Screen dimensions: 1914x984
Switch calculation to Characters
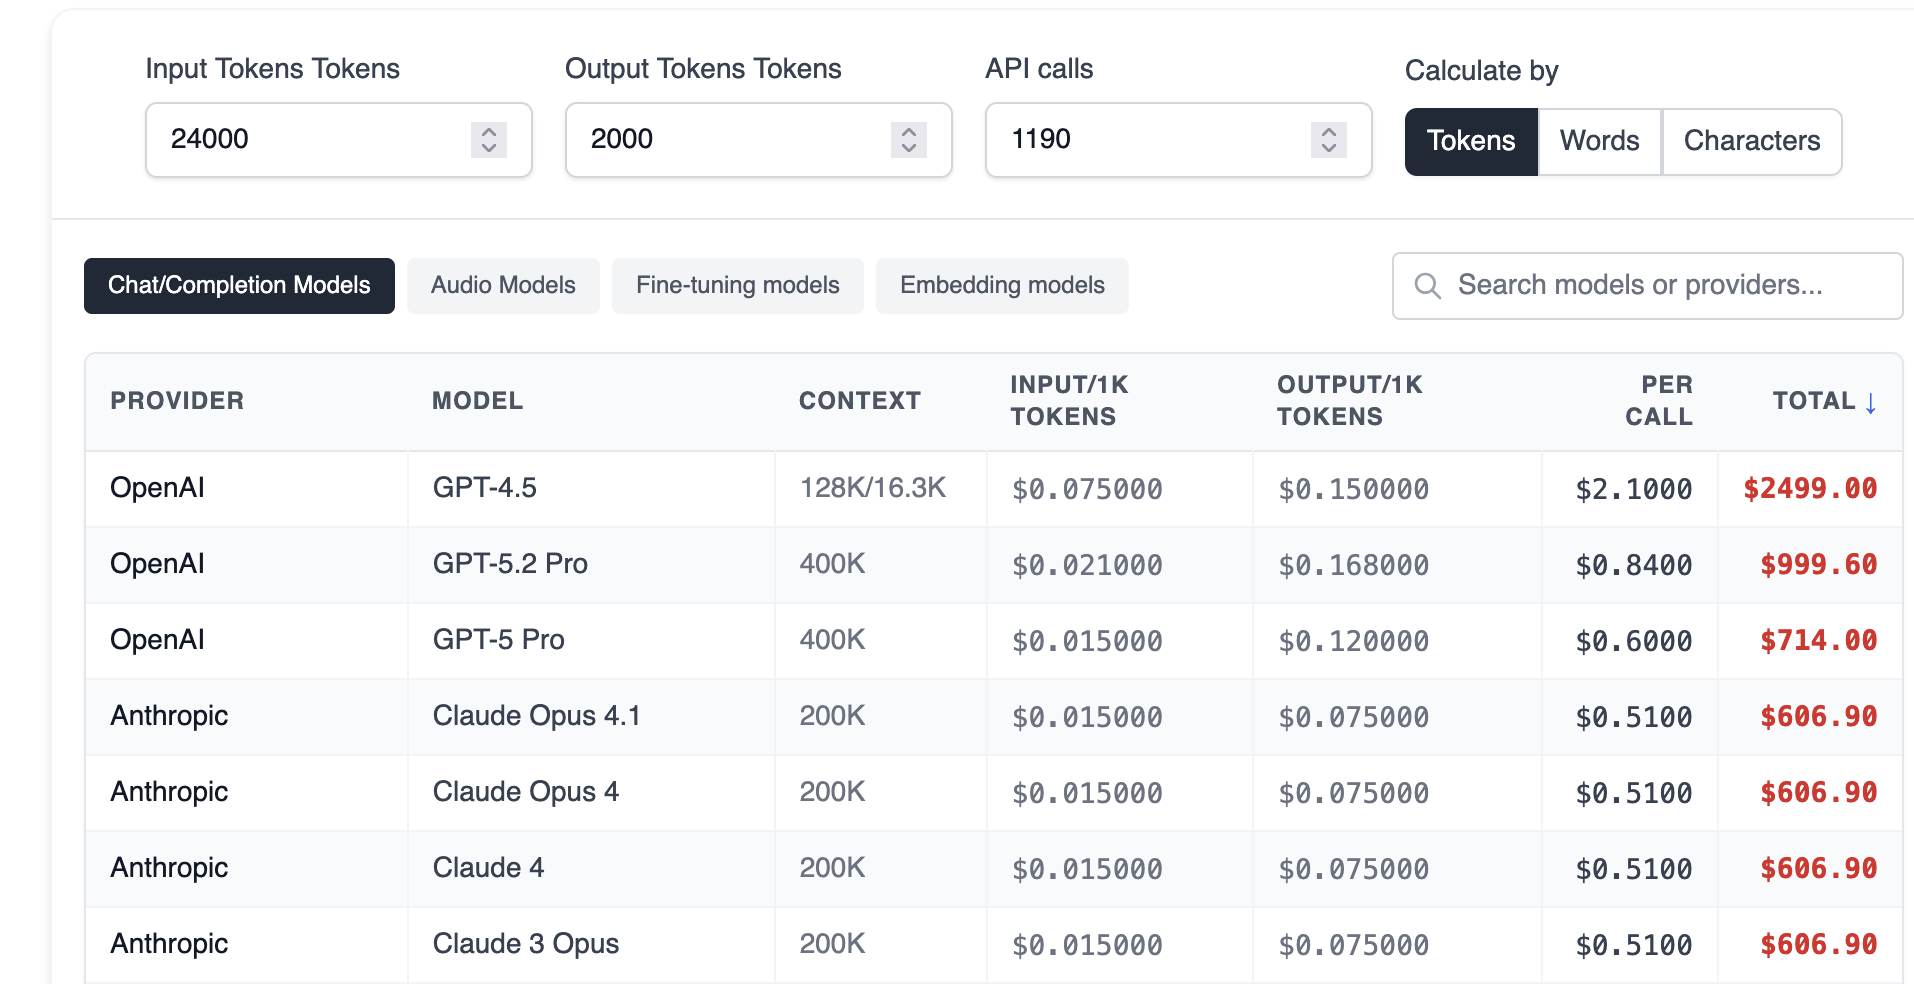pyautogui.click(x=1751, y=141)
